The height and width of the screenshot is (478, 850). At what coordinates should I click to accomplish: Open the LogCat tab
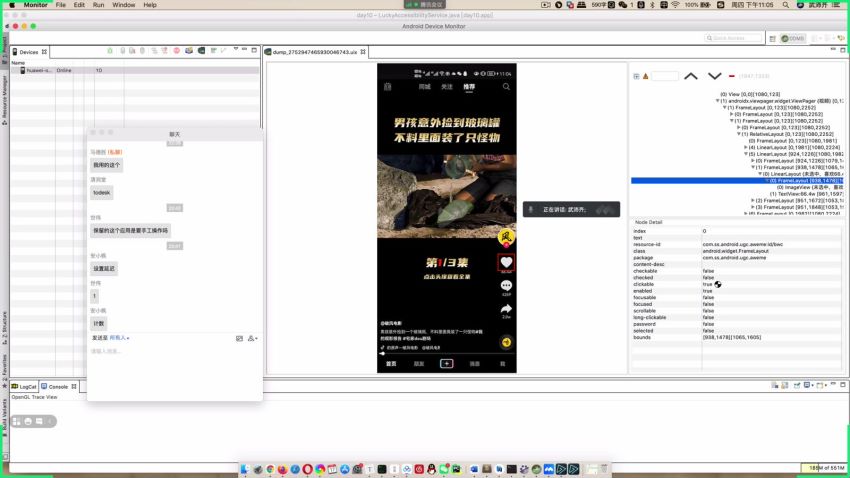[24, 387]
